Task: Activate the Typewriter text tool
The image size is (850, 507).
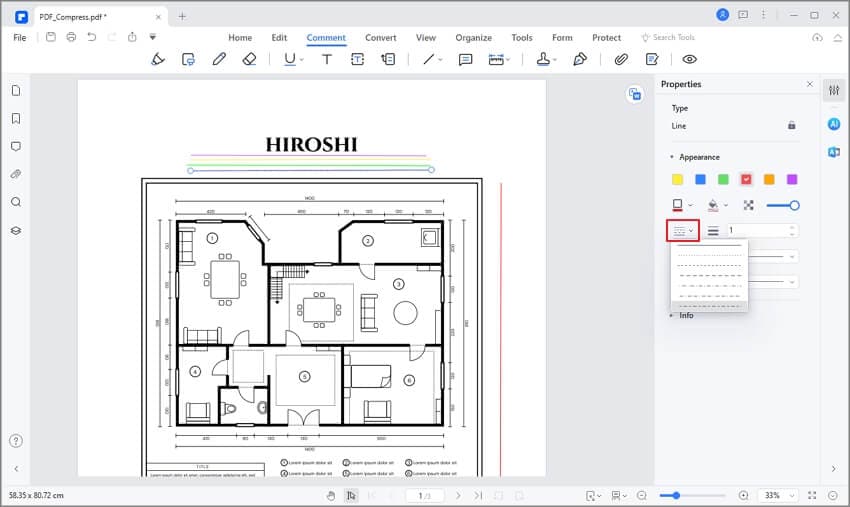Action: pos(327,59)
